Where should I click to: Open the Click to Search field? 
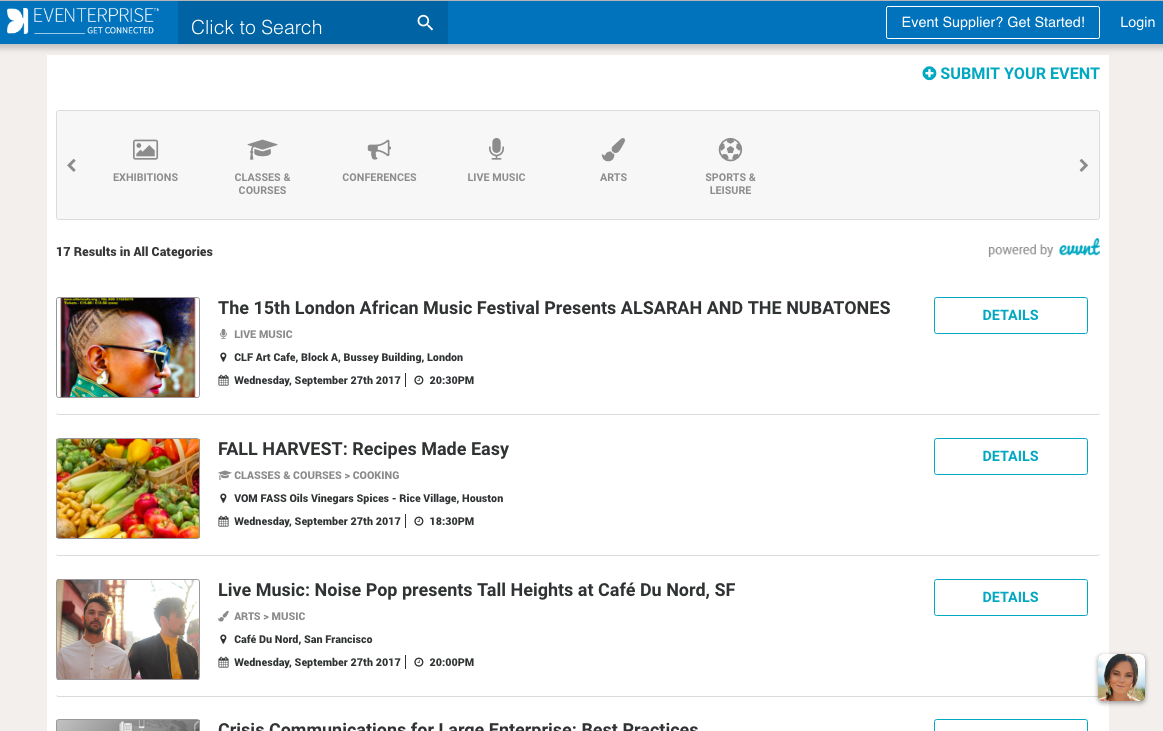tap(312, 24)
